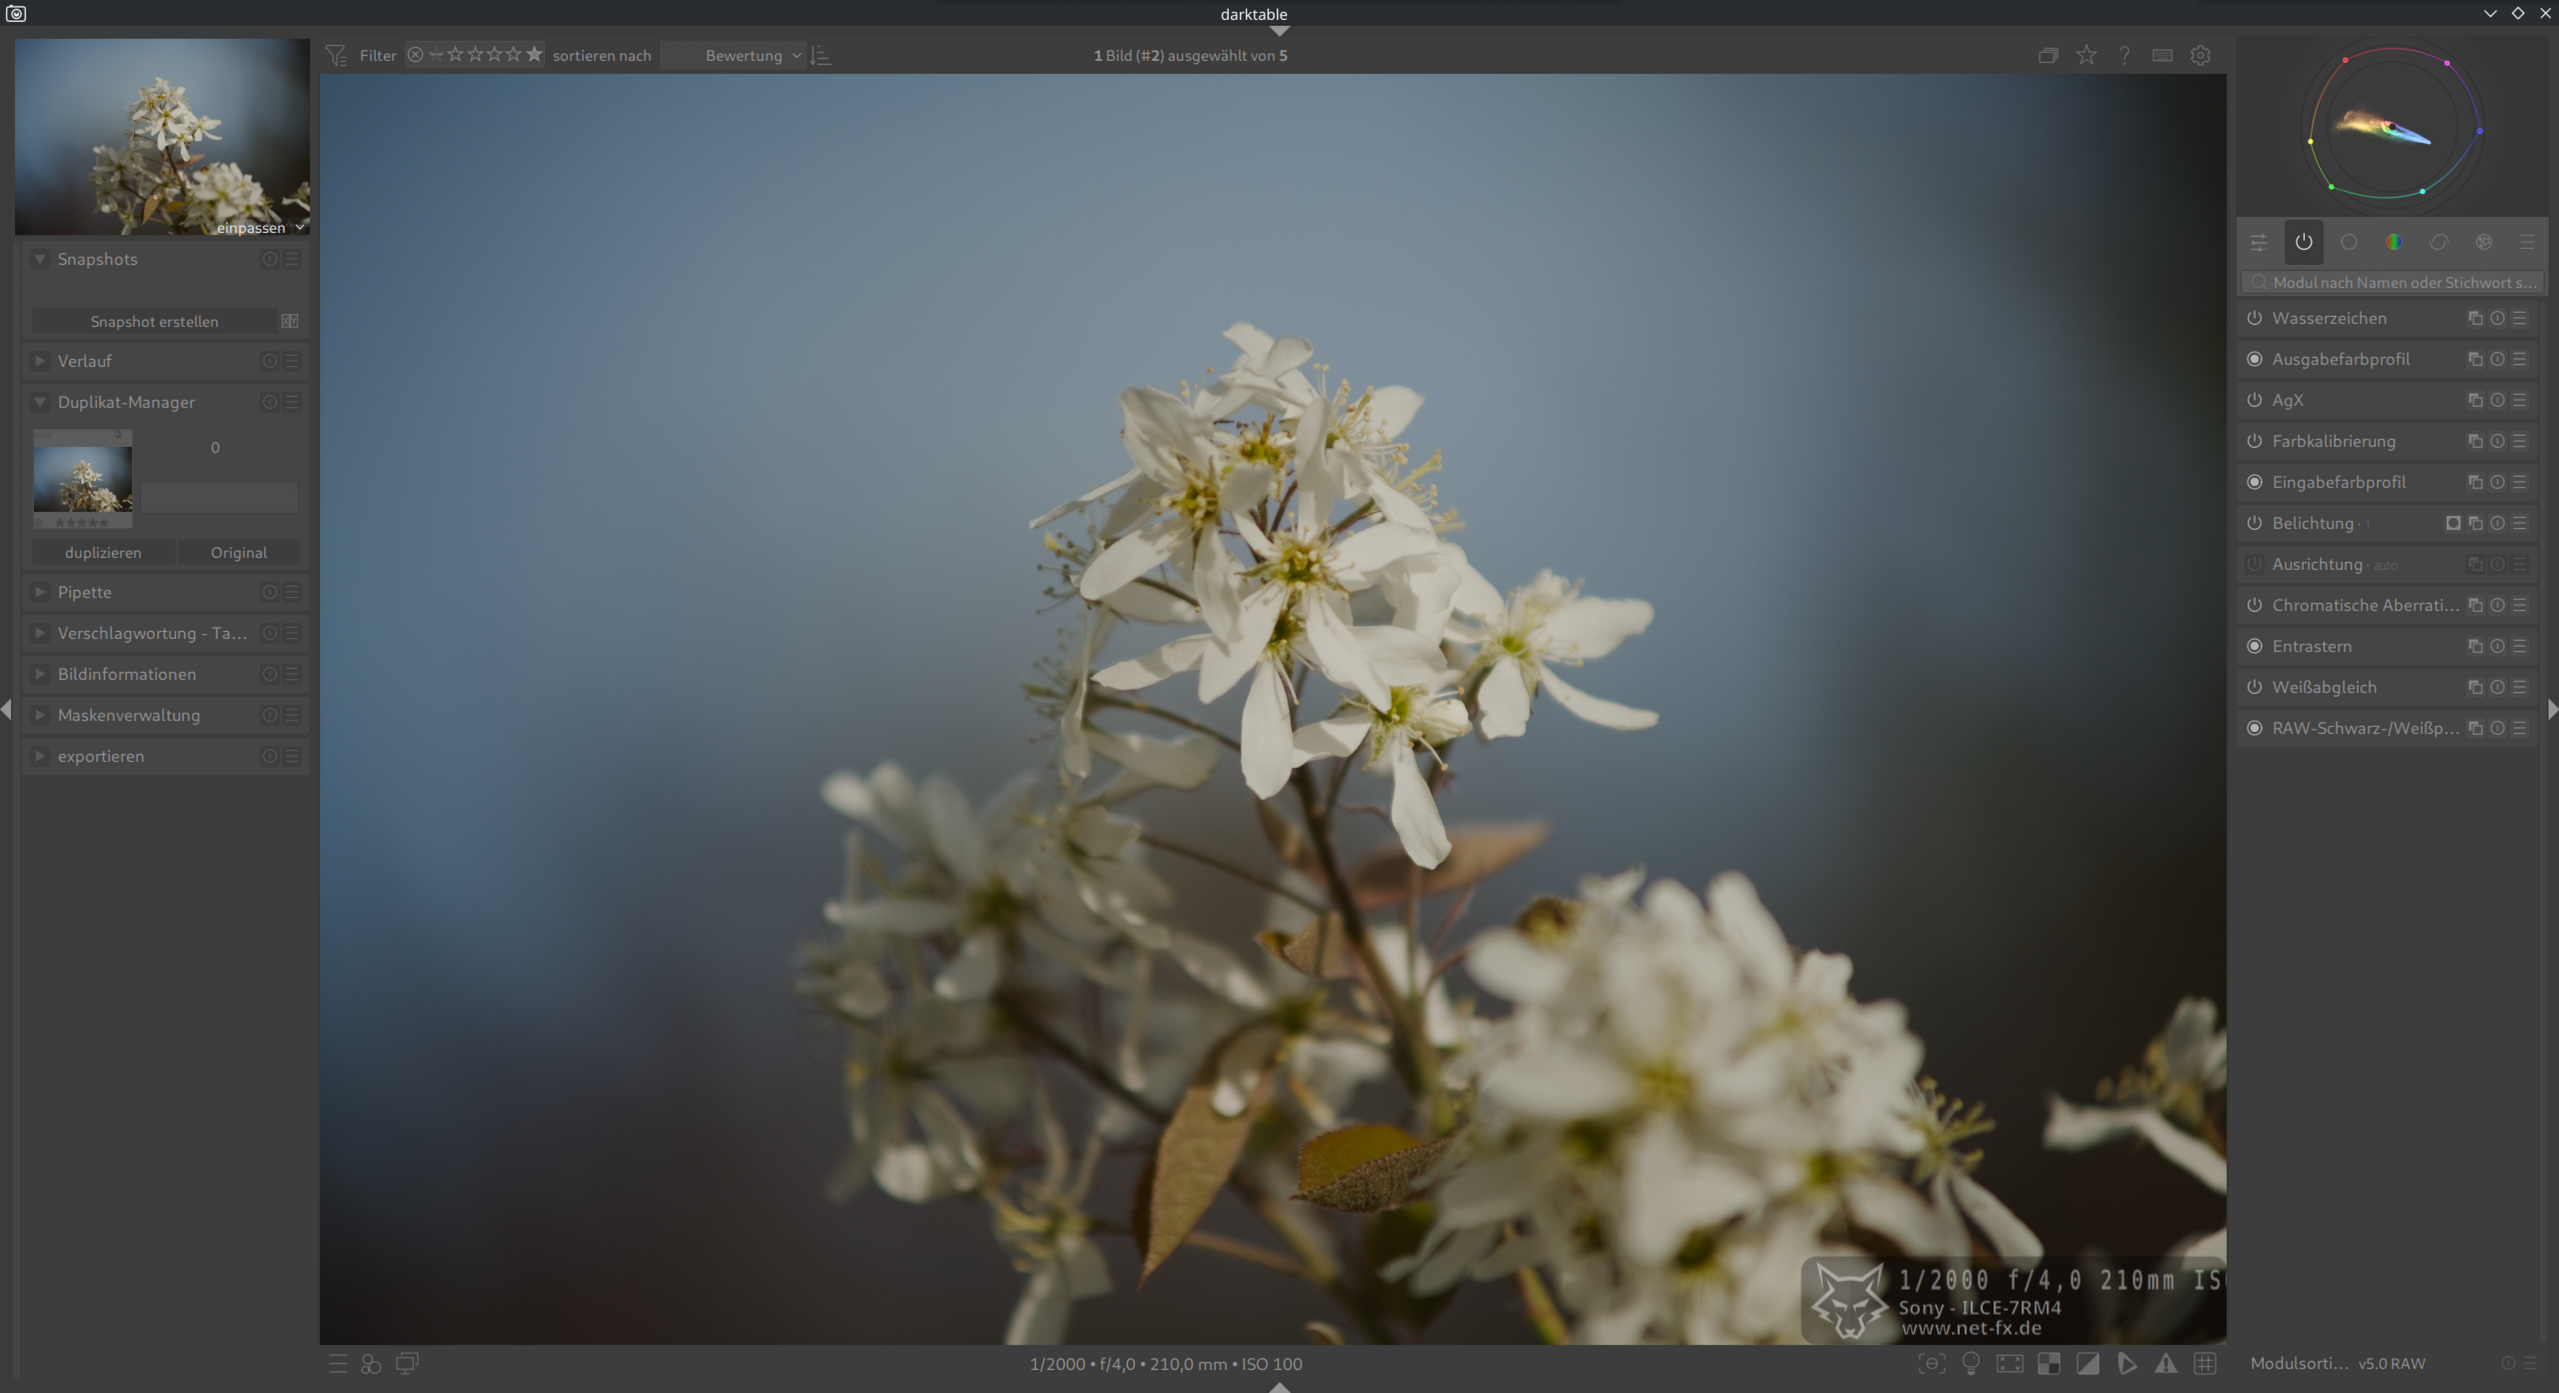Switch to active modules tab
Viewport: 2559px width, 1393px height.
(x=2304, y=242)
